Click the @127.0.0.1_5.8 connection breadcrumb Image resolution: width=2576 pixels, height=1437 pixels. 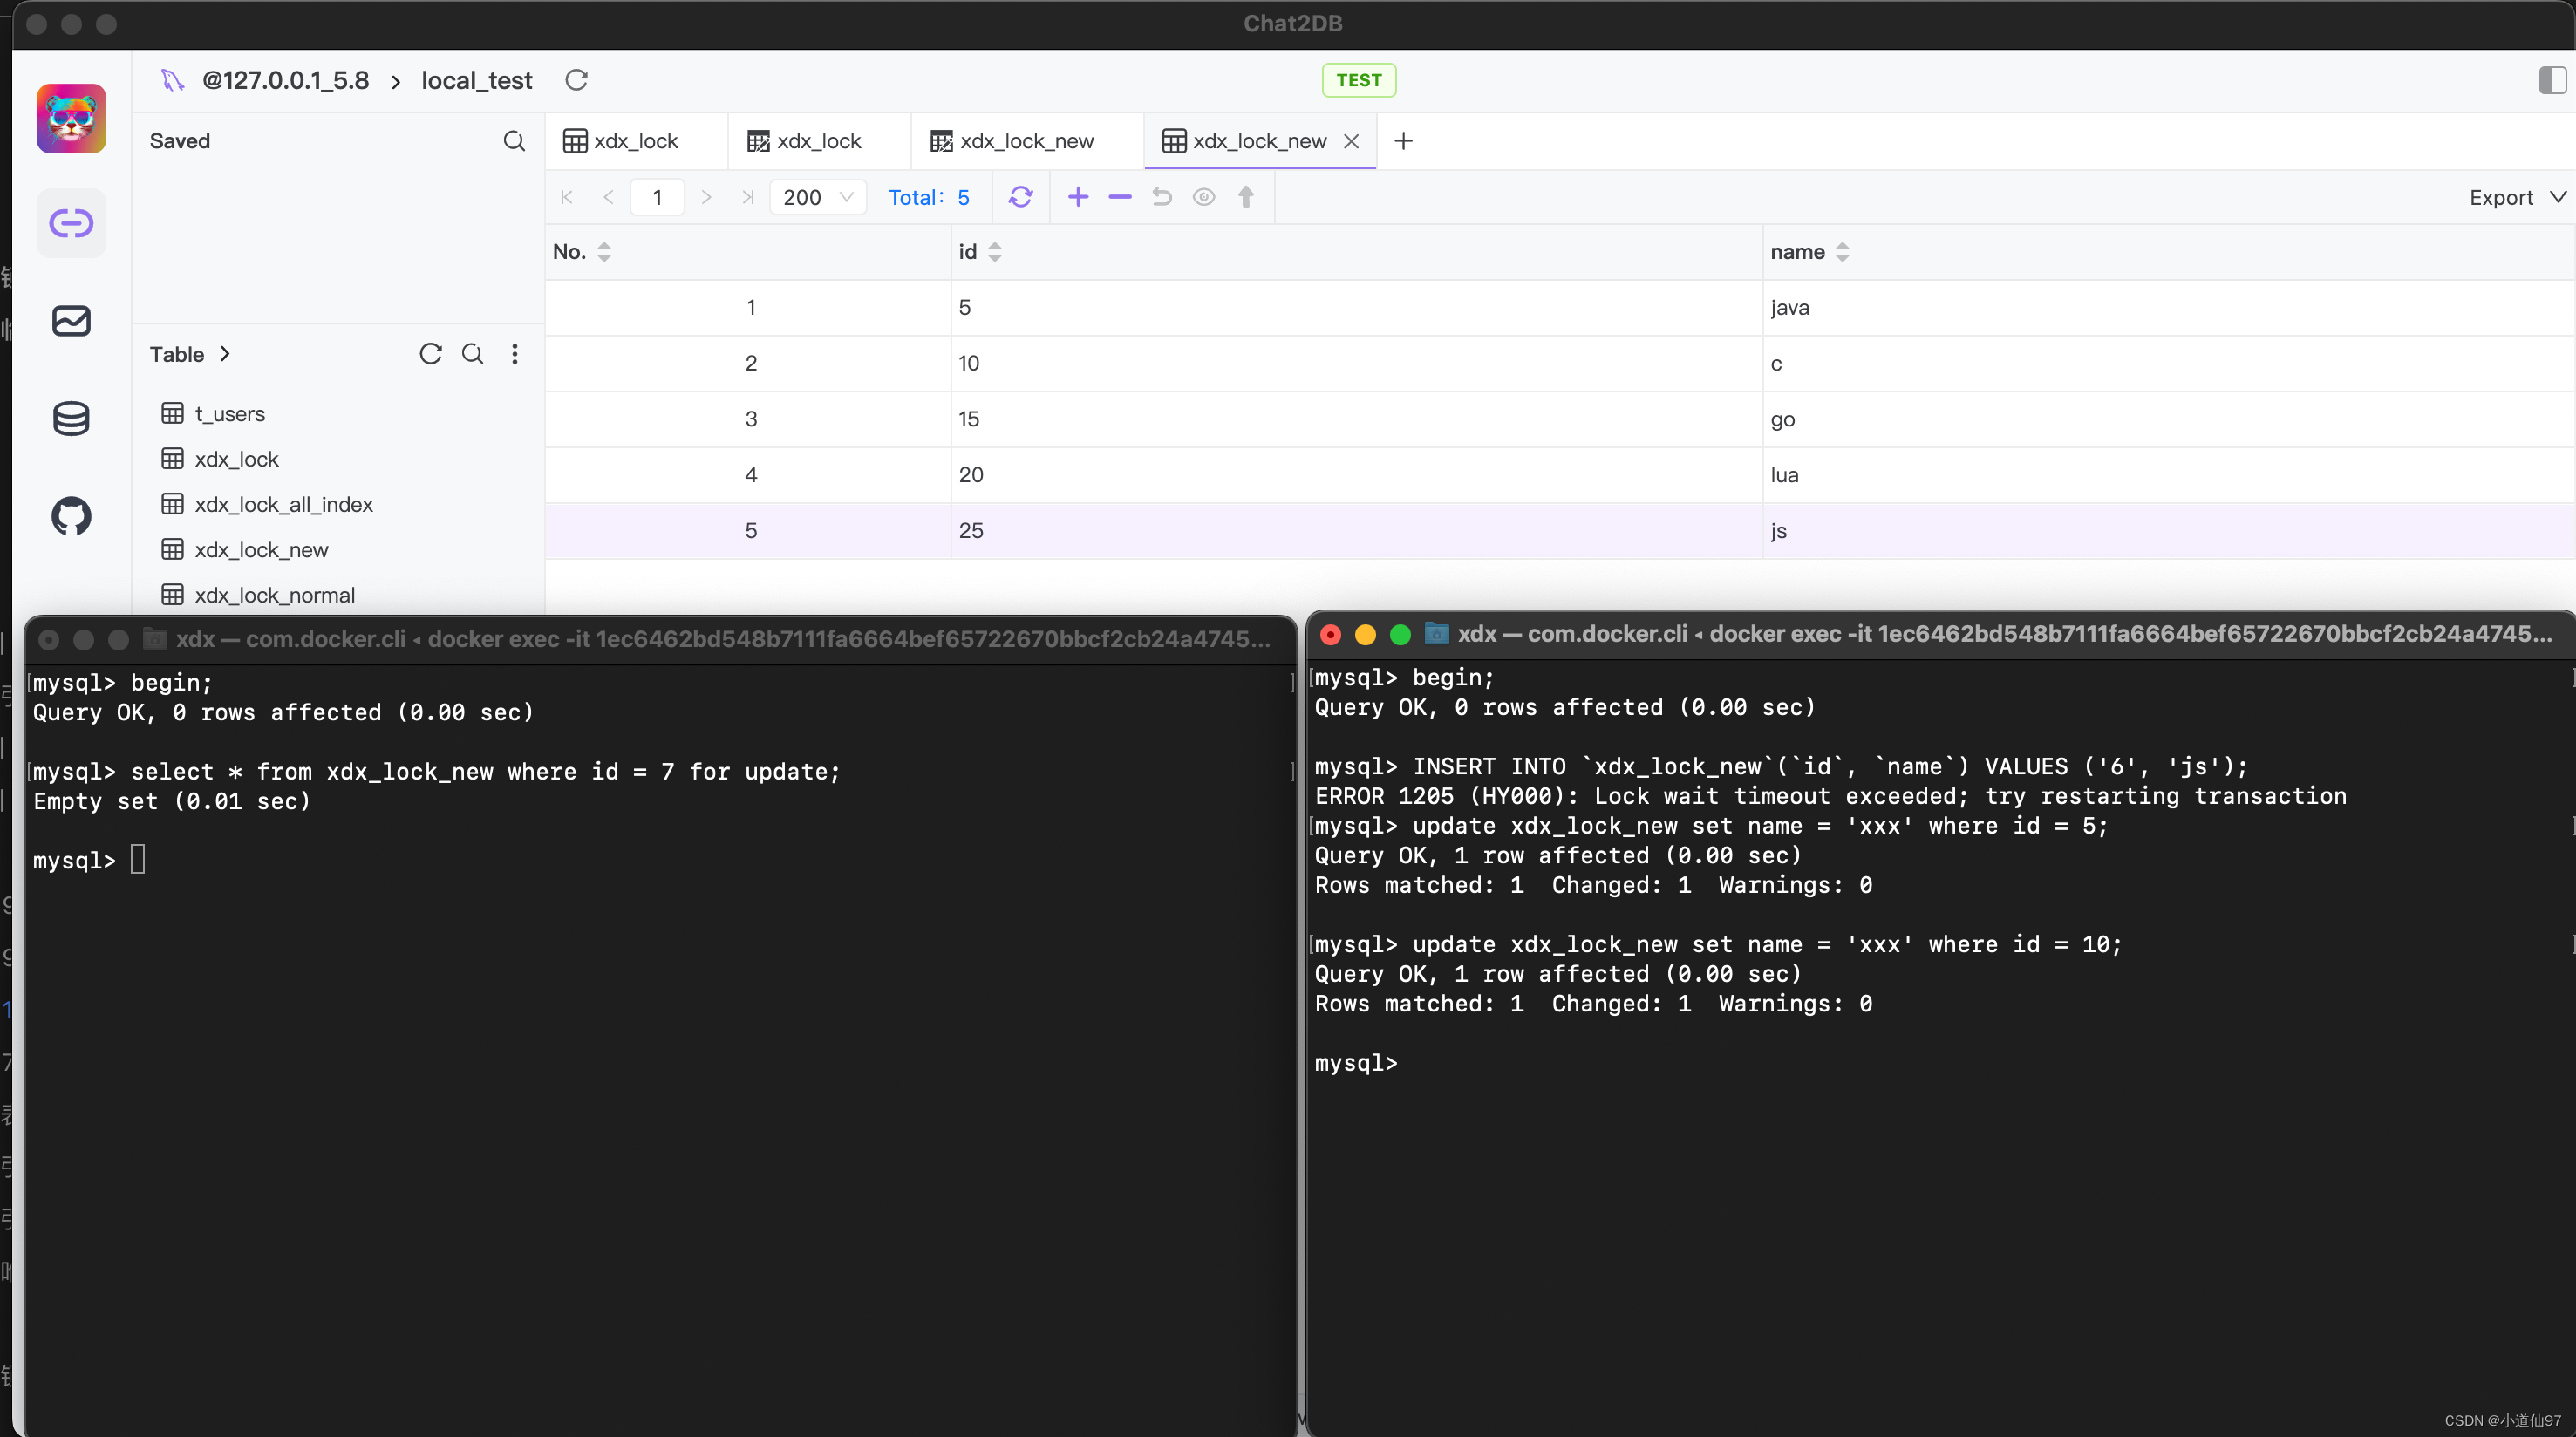285,80
